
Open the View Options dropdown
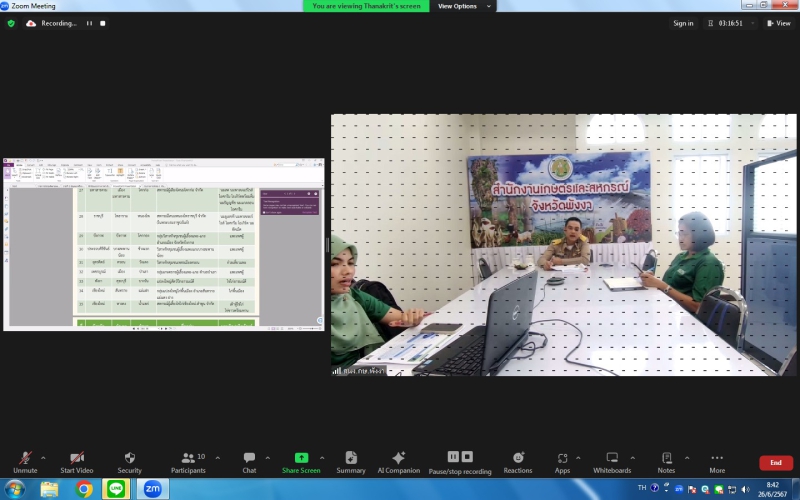tap(464, 6)
